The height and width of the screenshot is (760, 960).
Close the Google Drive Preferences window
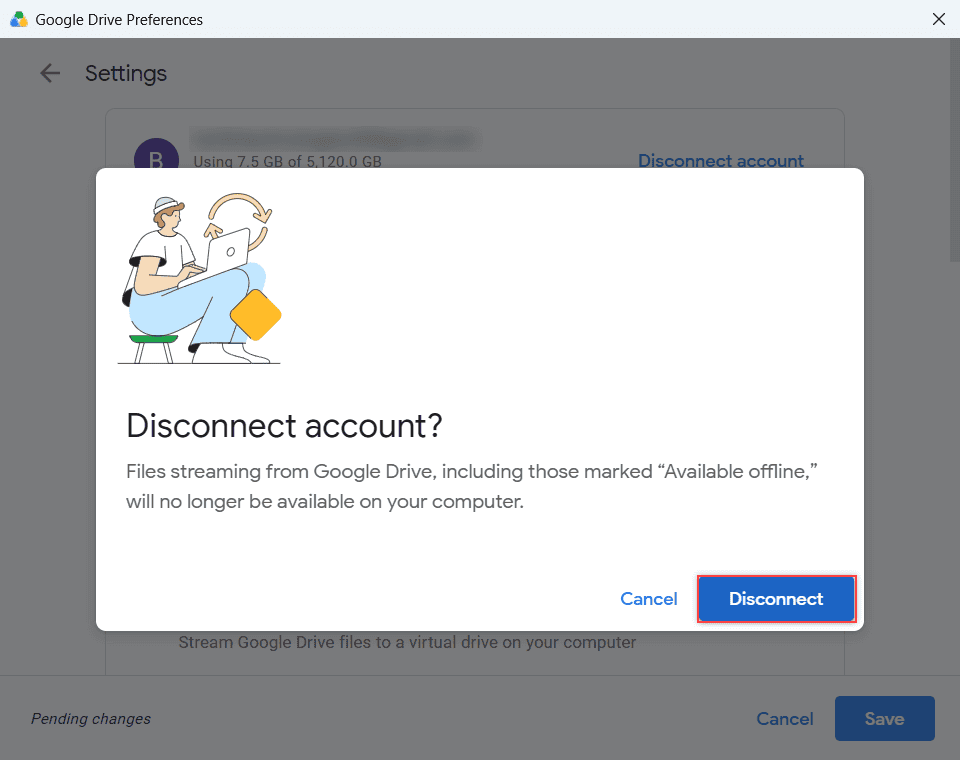(939, 19)
